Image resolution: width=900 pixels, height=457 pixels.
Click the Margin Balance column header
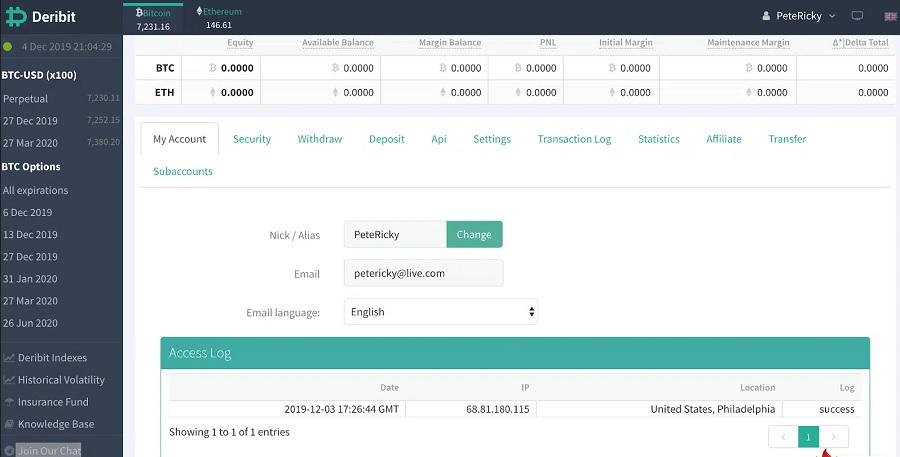tap(450, 42)
